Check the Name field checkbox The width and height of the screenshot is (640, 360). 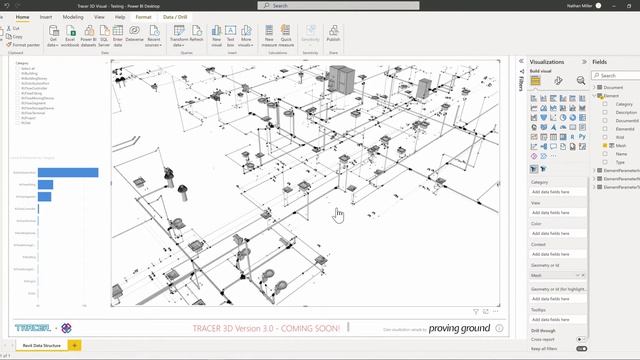click(605, 154)
